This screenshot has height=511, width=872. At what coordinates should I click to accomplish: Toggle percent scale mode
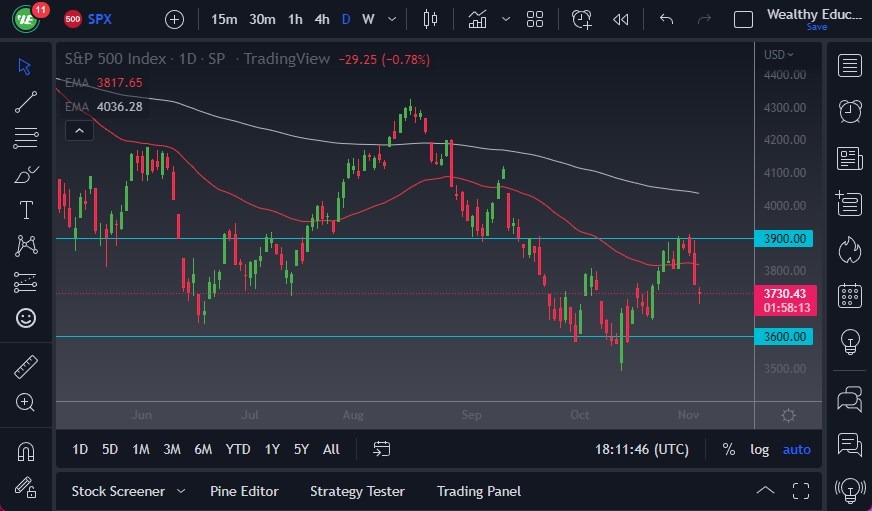728,449
